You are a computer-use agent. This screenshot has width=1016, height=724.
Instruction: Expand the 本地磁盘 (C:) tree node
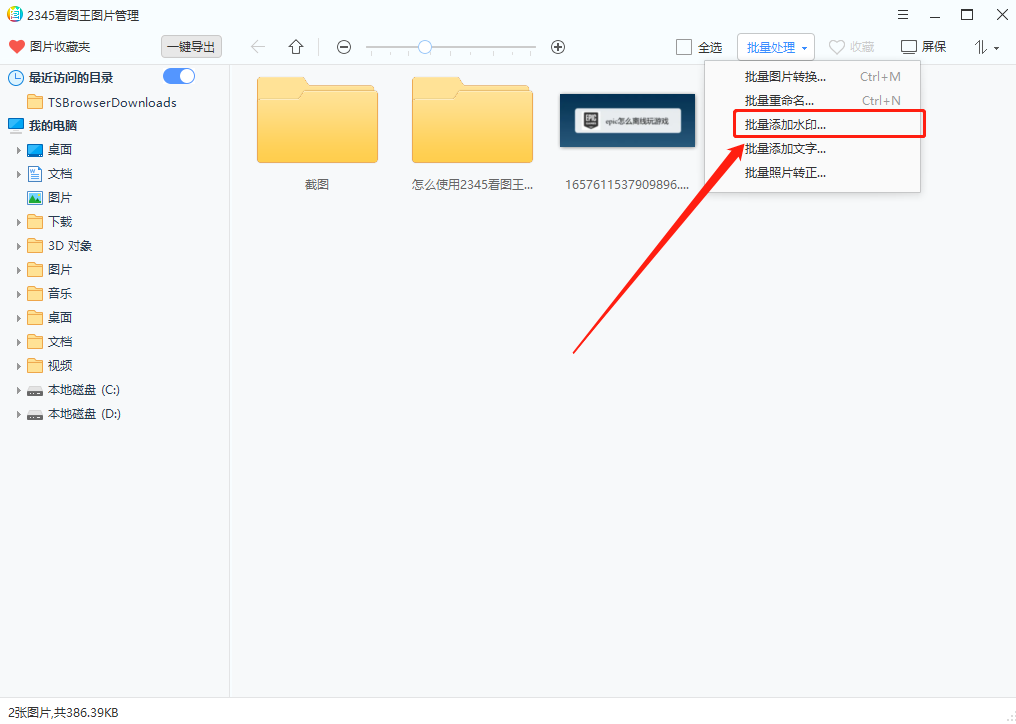pos(18,390)
